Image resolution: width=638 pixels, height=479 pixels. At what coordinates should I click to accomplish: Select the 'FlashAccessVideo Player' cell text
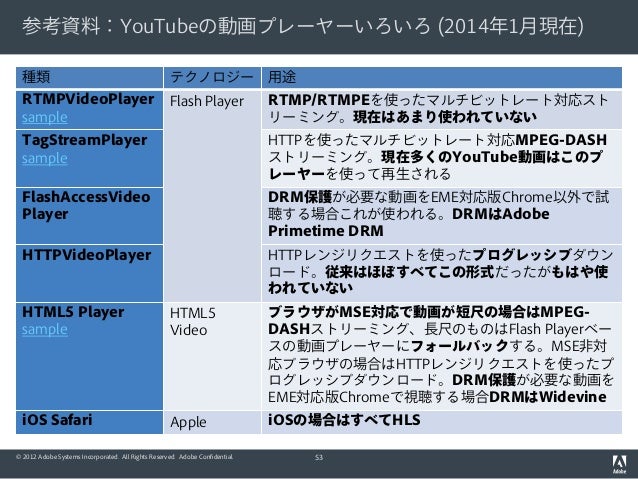(x=86, y=206)
